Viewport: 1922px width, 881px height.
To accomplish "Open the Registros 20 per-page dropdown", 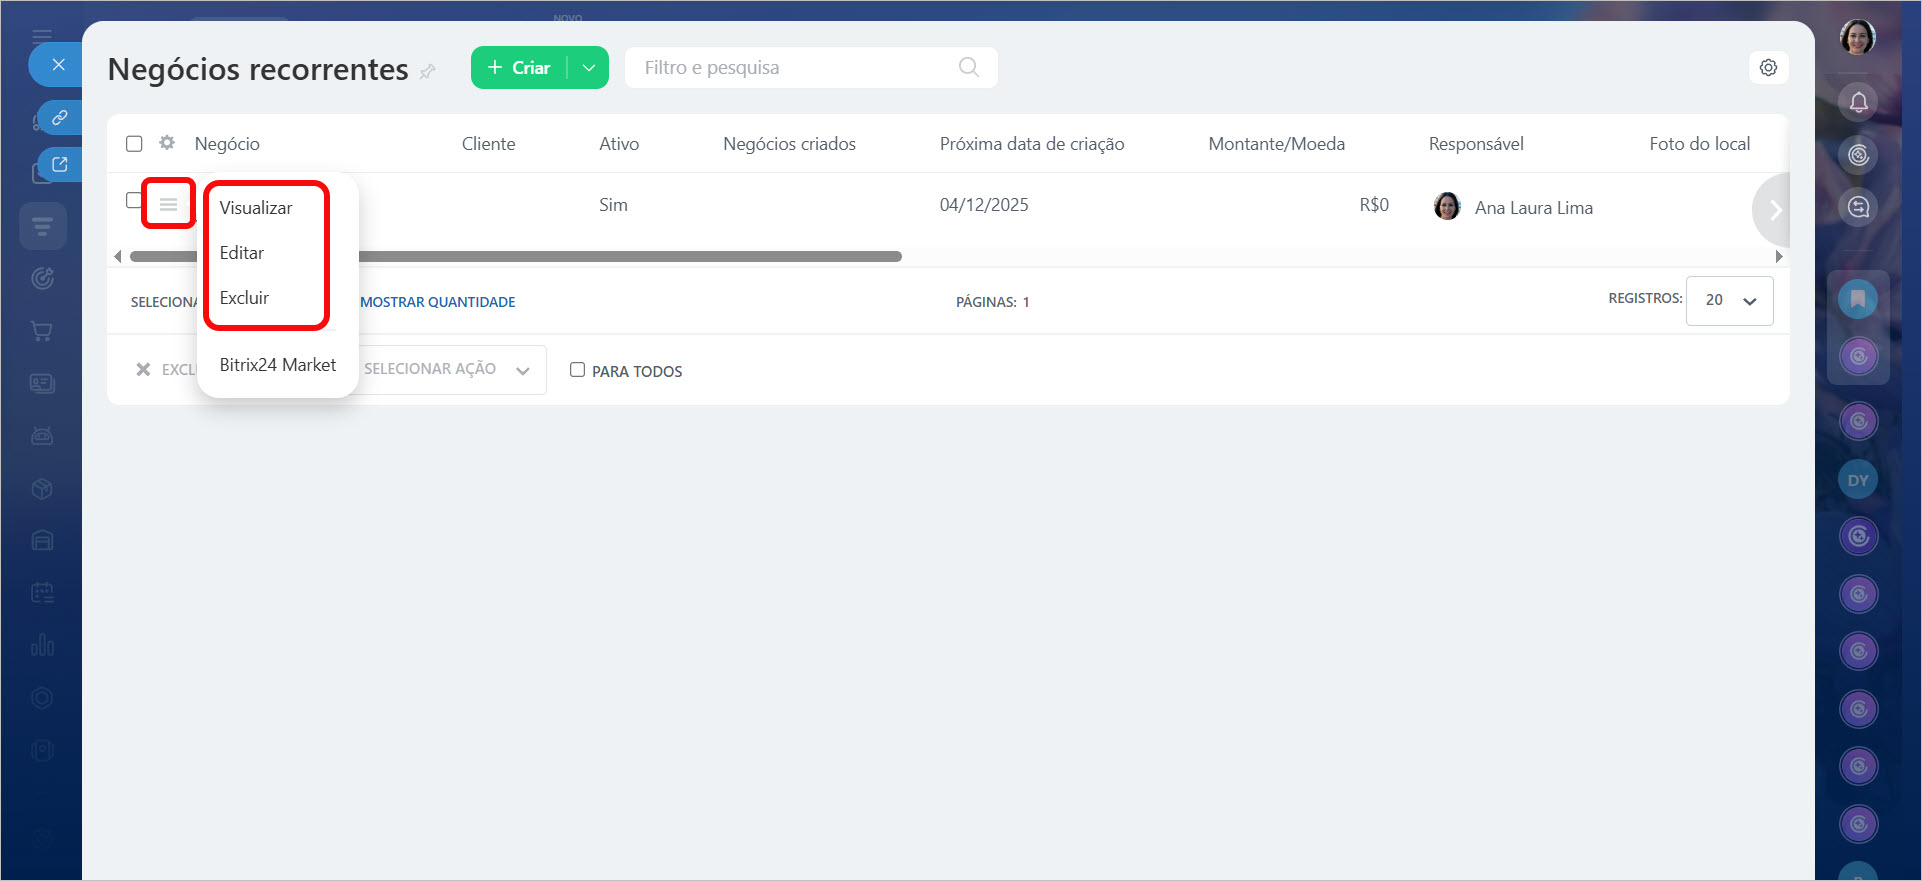I will 1729,300.
